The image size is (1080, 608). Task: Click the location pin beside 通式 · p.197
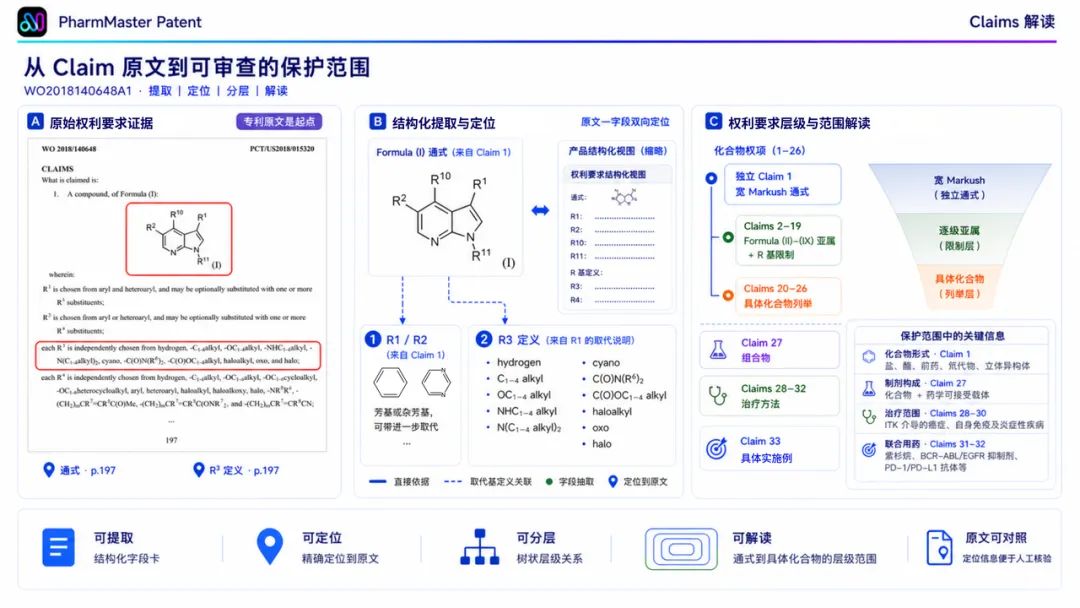[49, 470]
